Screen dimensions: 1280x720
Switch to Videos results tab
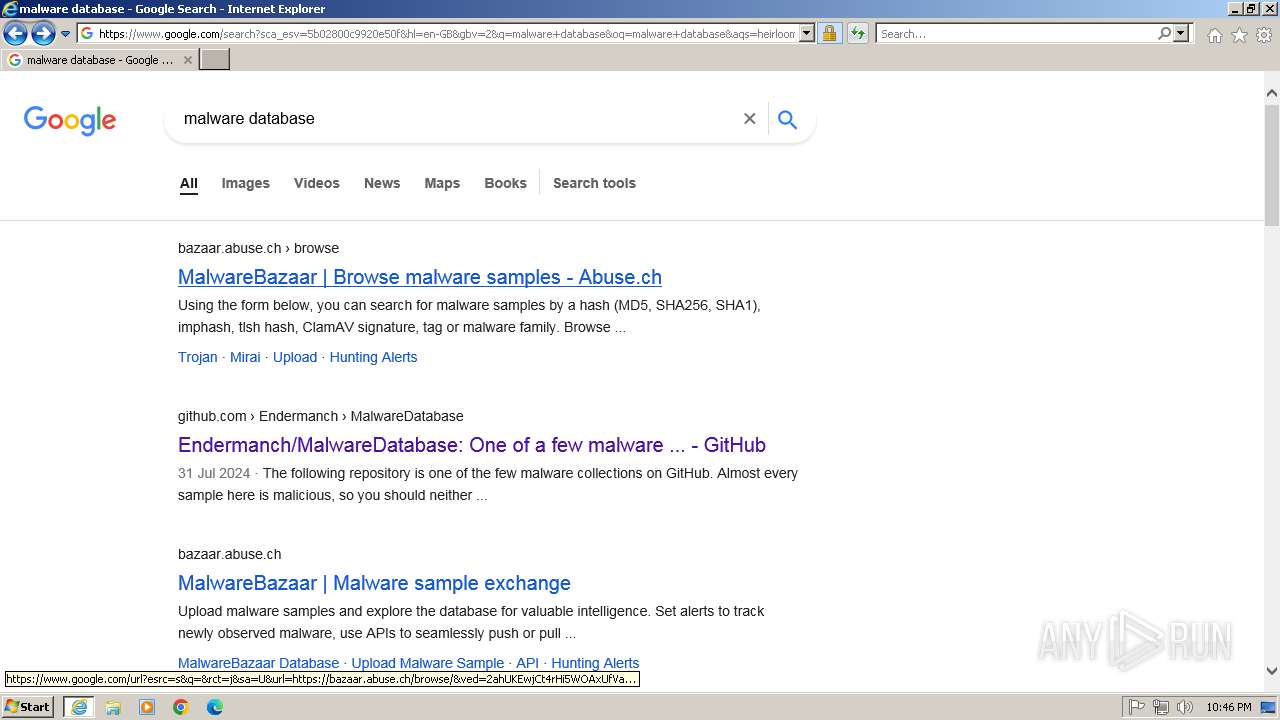click(x=317, y=183)
